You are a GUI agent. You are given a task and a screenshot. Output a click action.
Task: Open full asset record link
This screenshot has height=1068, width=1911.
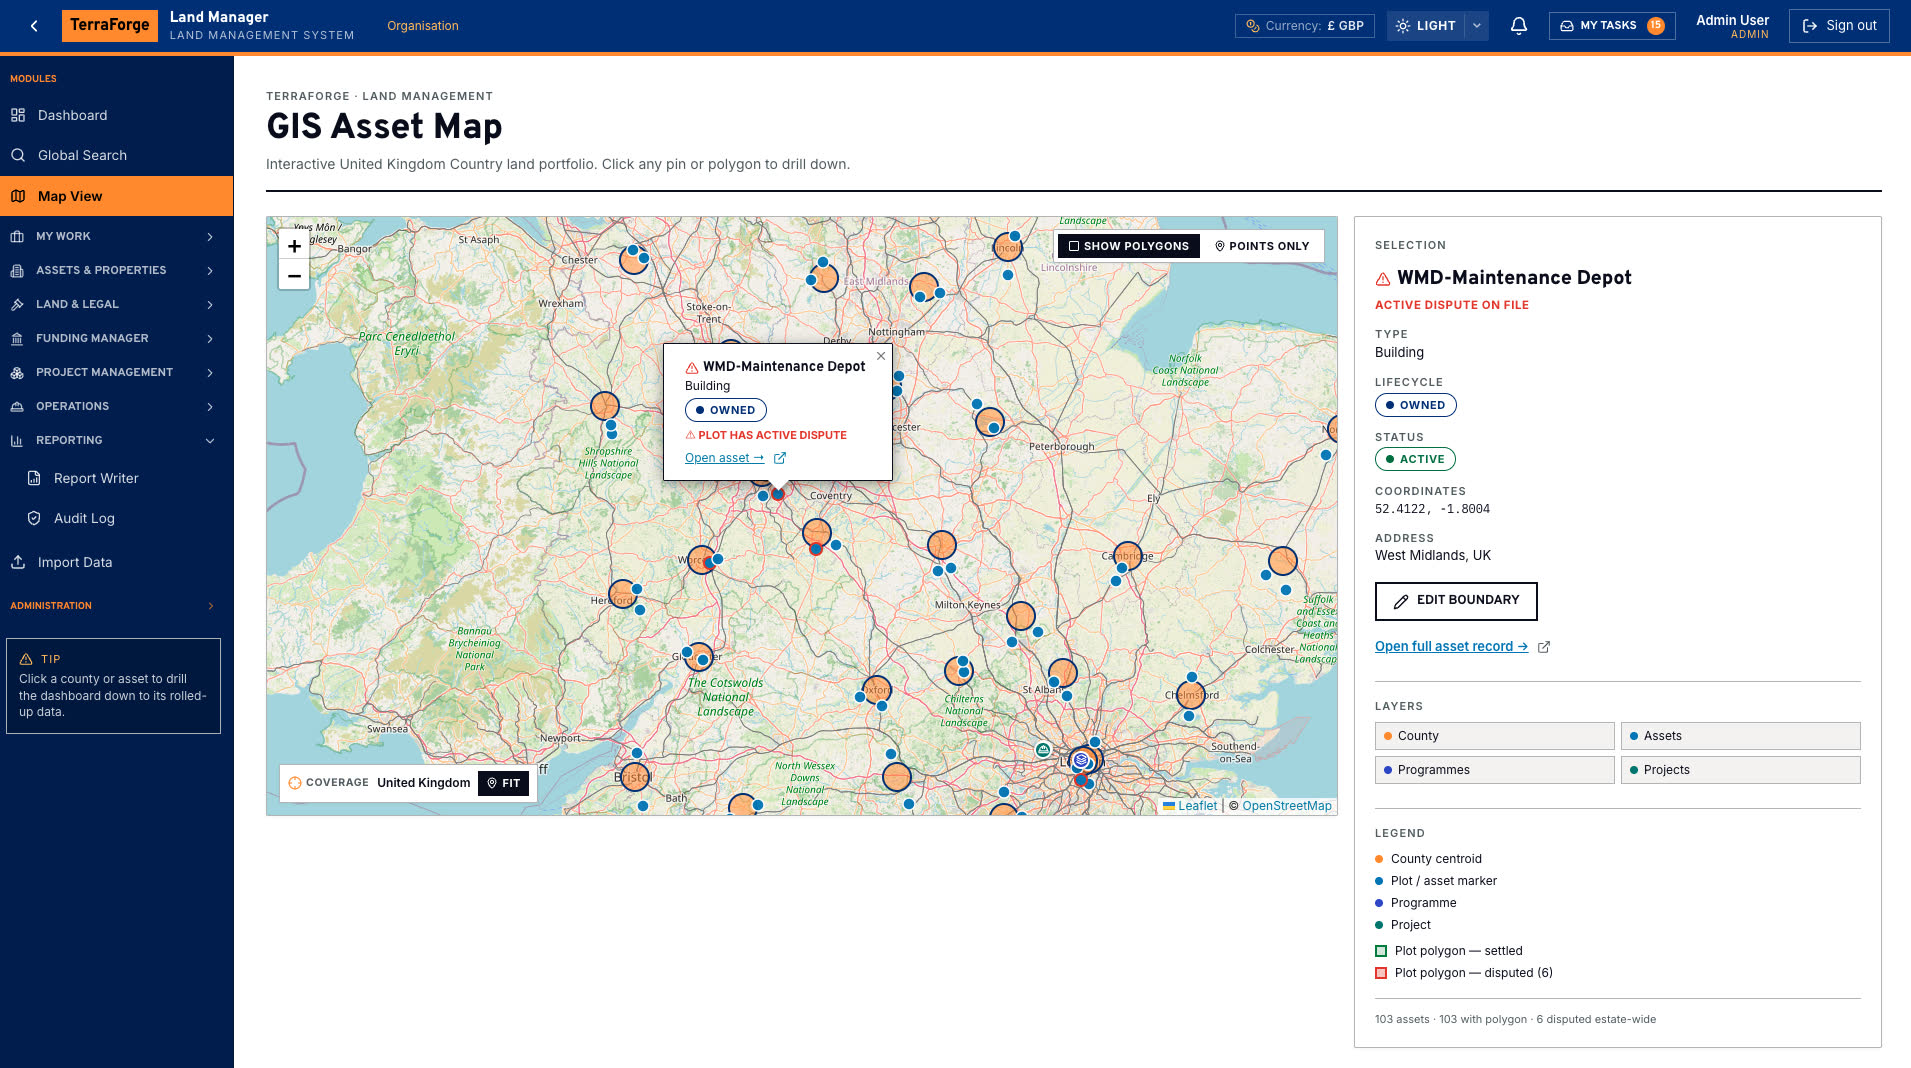(1451, 647)
